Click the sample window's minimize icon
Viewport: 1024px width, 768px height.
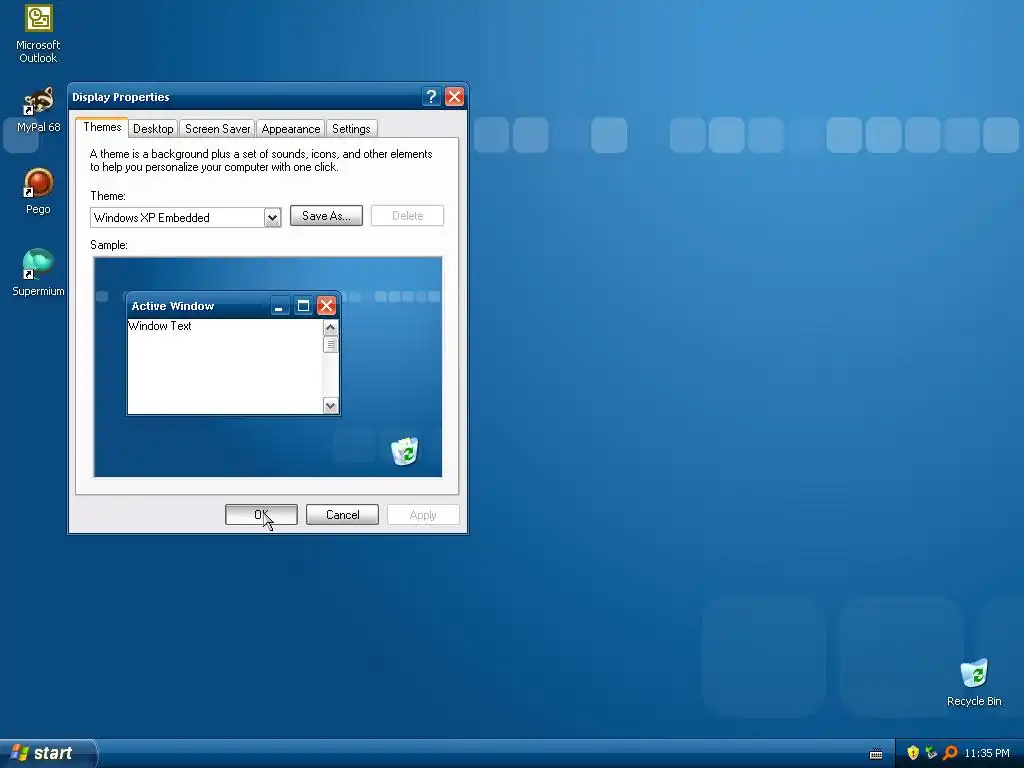279,306
